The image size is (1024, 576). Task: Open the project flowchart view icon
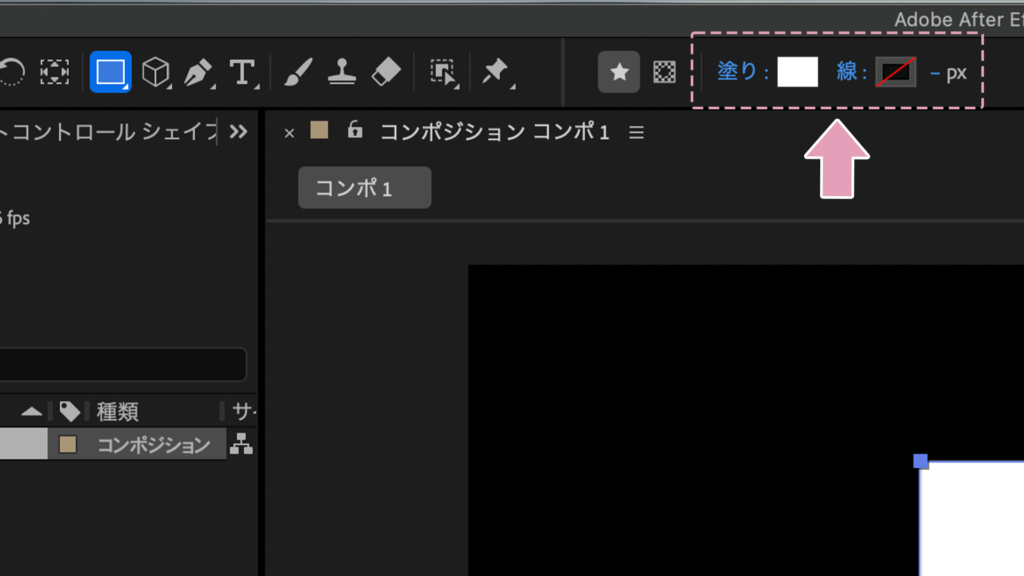pyautogui.click(x=242, y=444)
